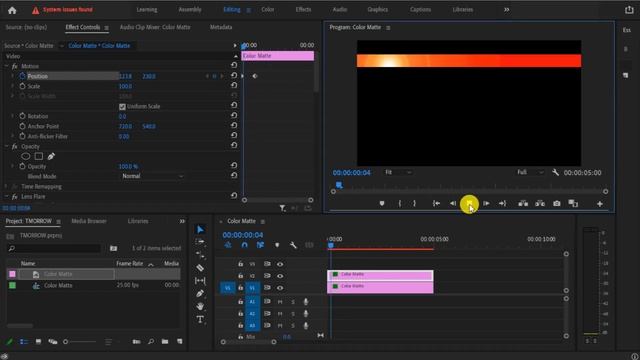Step forward one frame
Image resolution: width=640 pixels, height=360 pixels.
(486, 203)
